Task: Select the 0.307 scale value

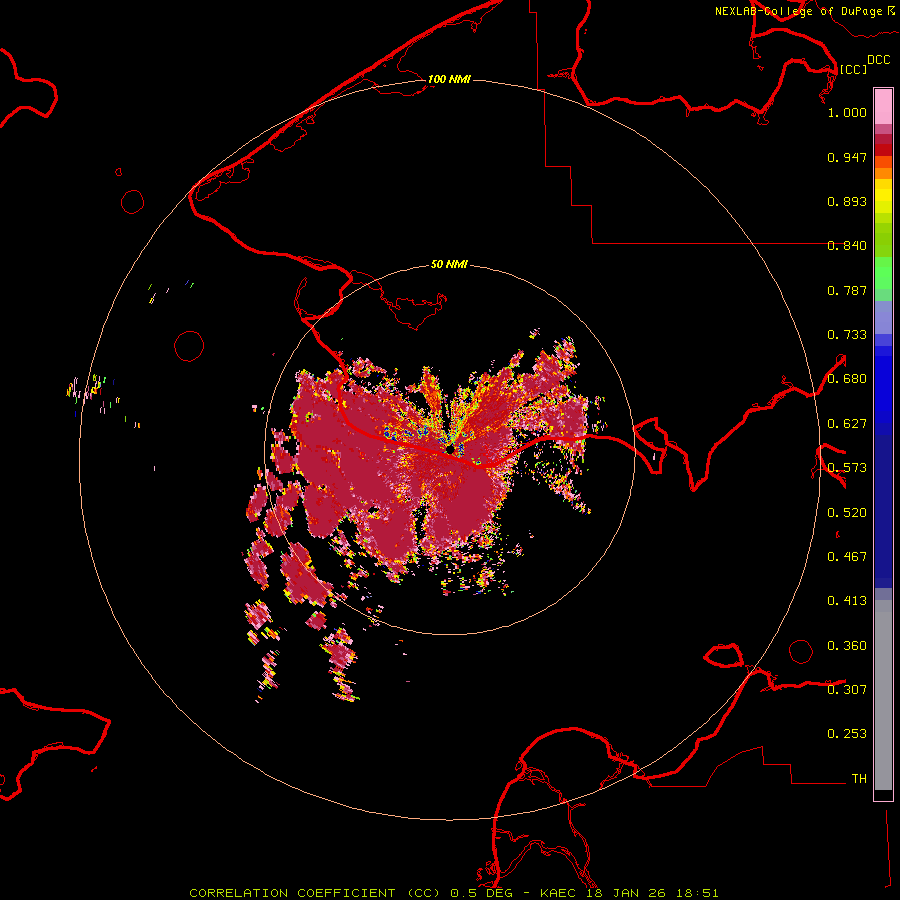Action: [847, 690]
